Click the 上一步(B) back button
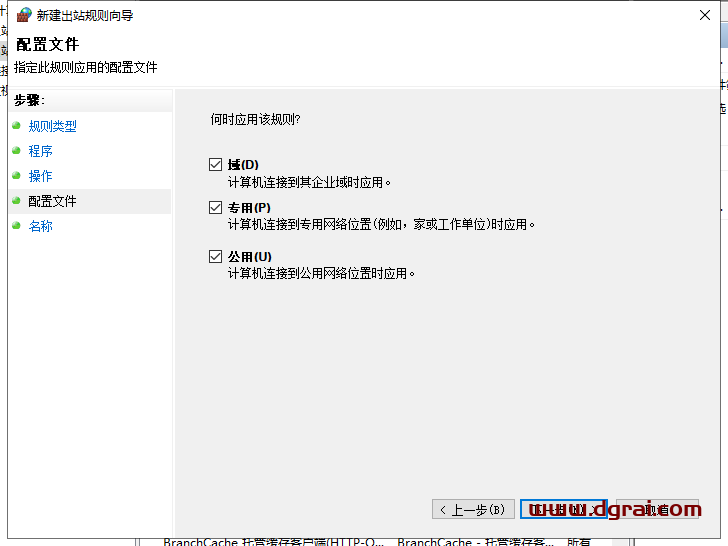The width and height of the screenshot is (728, 546). 473,509
